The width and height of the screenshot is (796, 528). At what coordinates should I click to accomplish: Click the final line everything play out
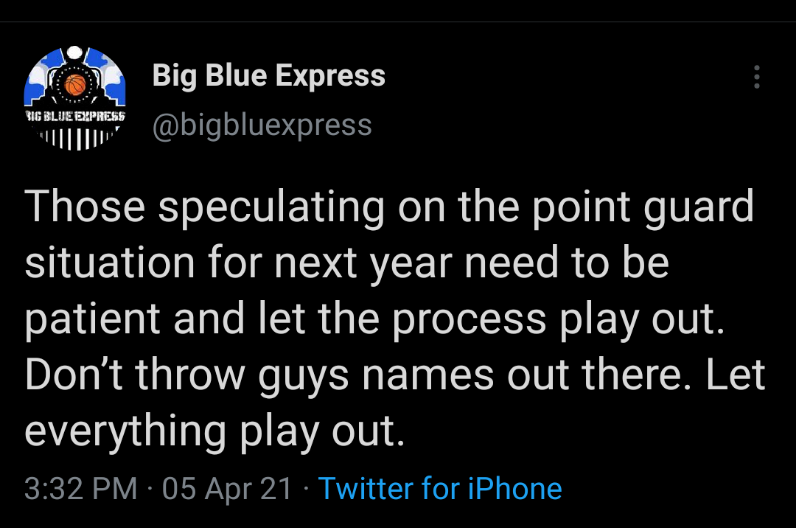coord(214,431)
